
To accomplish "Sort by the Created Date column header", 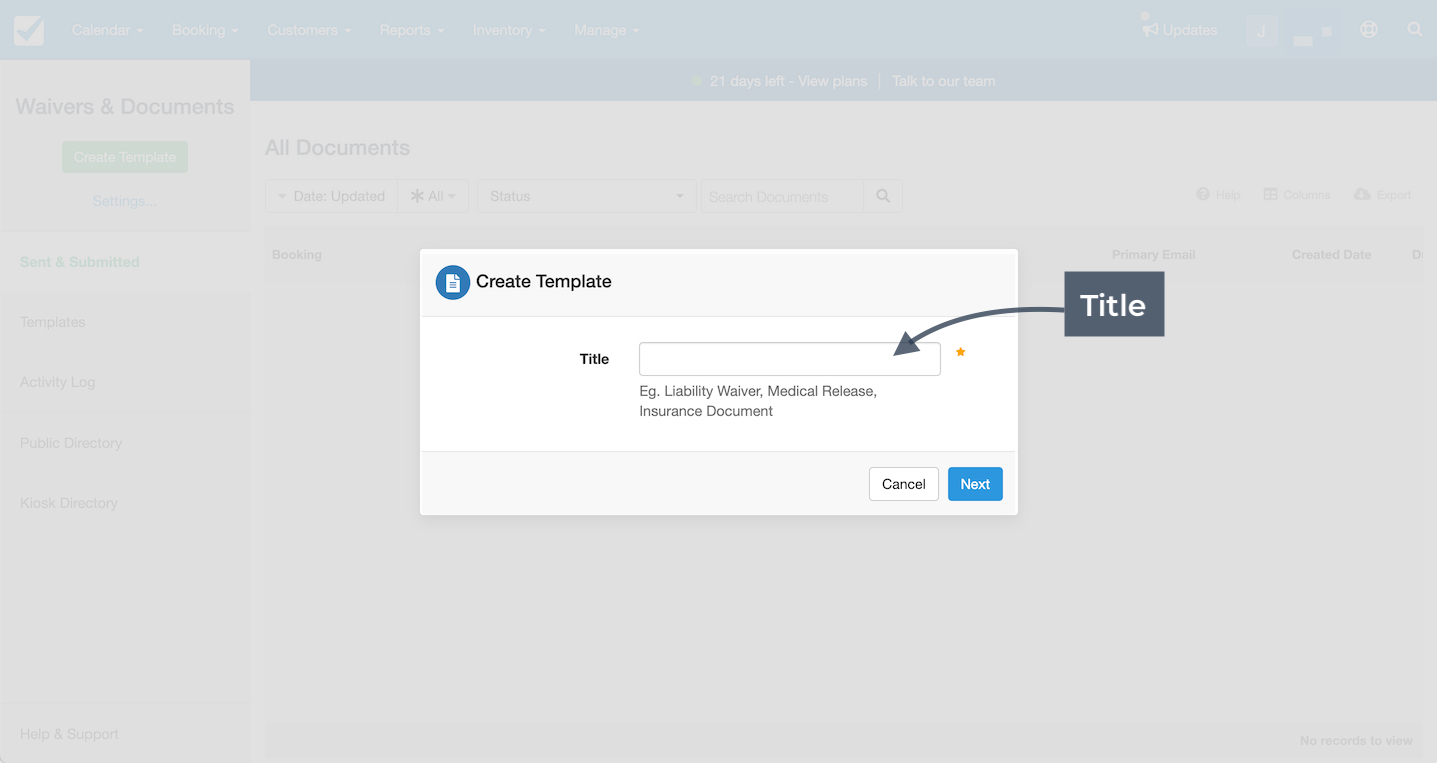I will (x=1331, y=255).
